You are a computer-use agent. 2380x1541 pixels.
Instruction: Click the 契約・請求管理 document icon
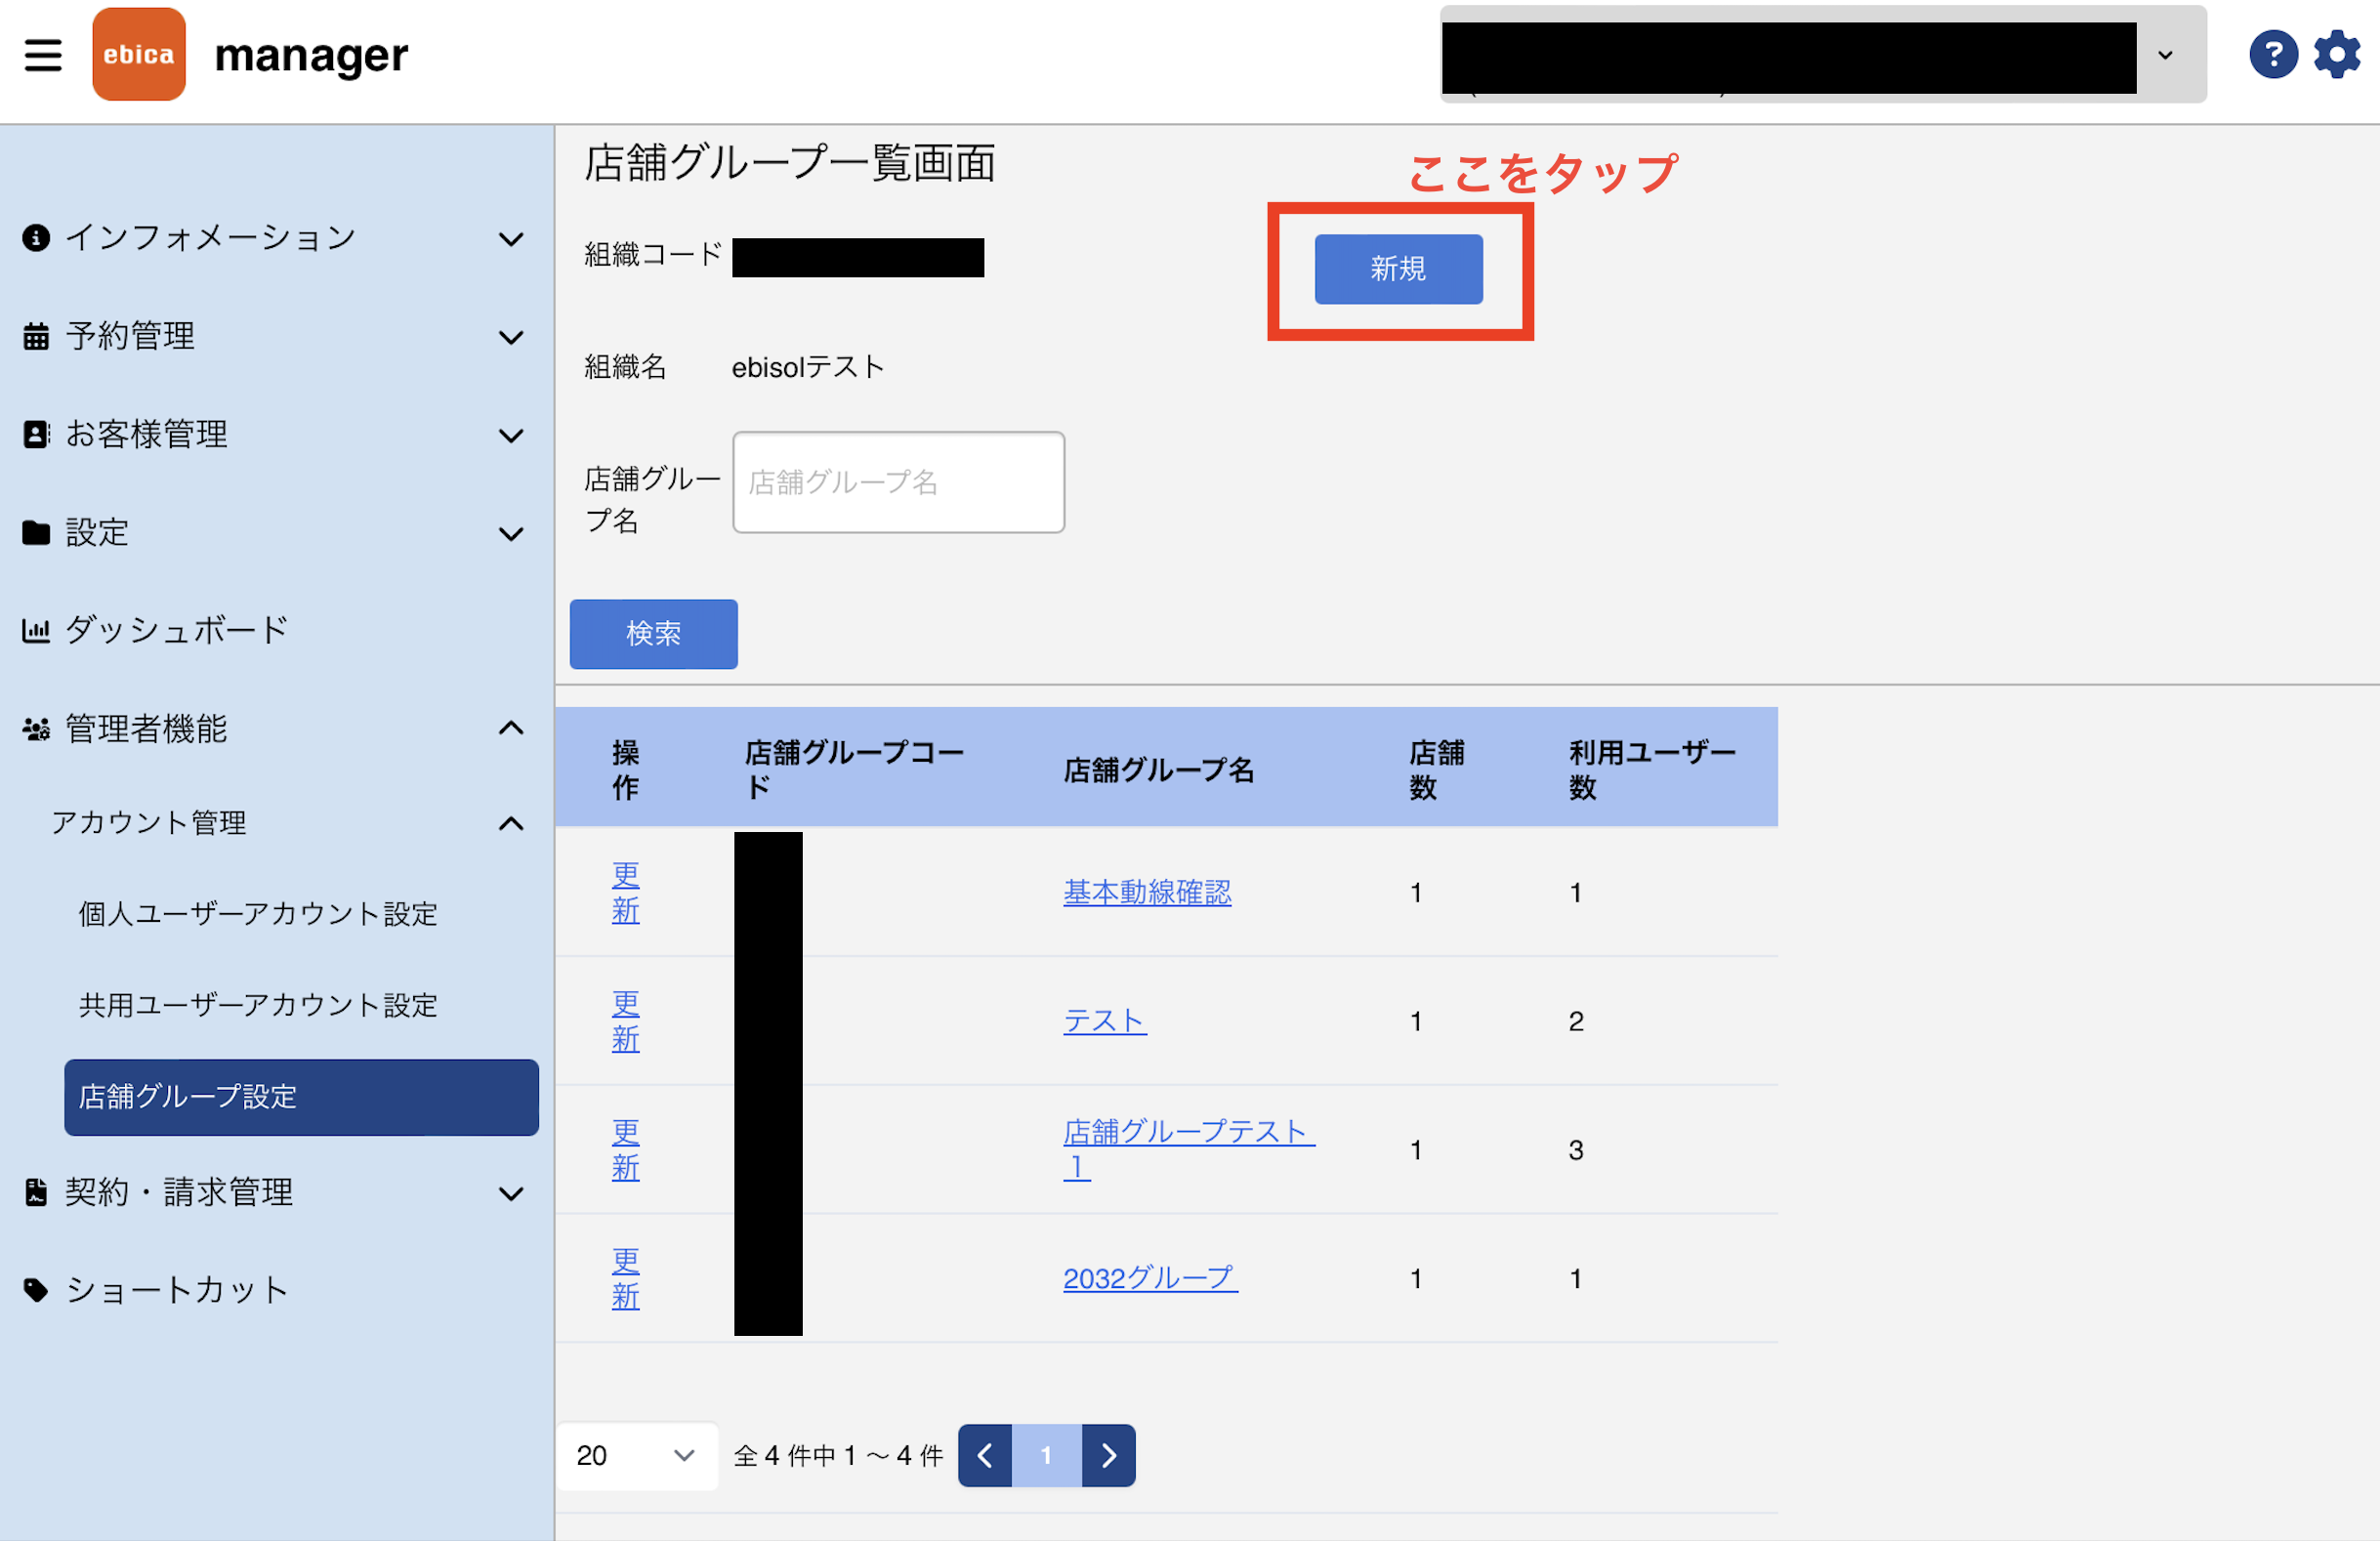coord(36,1192)
